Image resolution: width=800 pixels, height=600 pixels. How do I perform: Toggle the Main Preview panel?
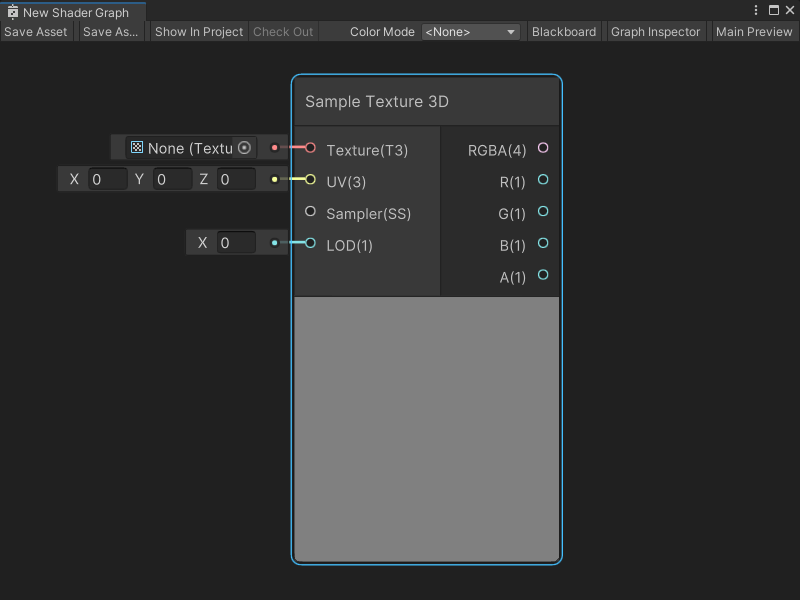[754, 31]
